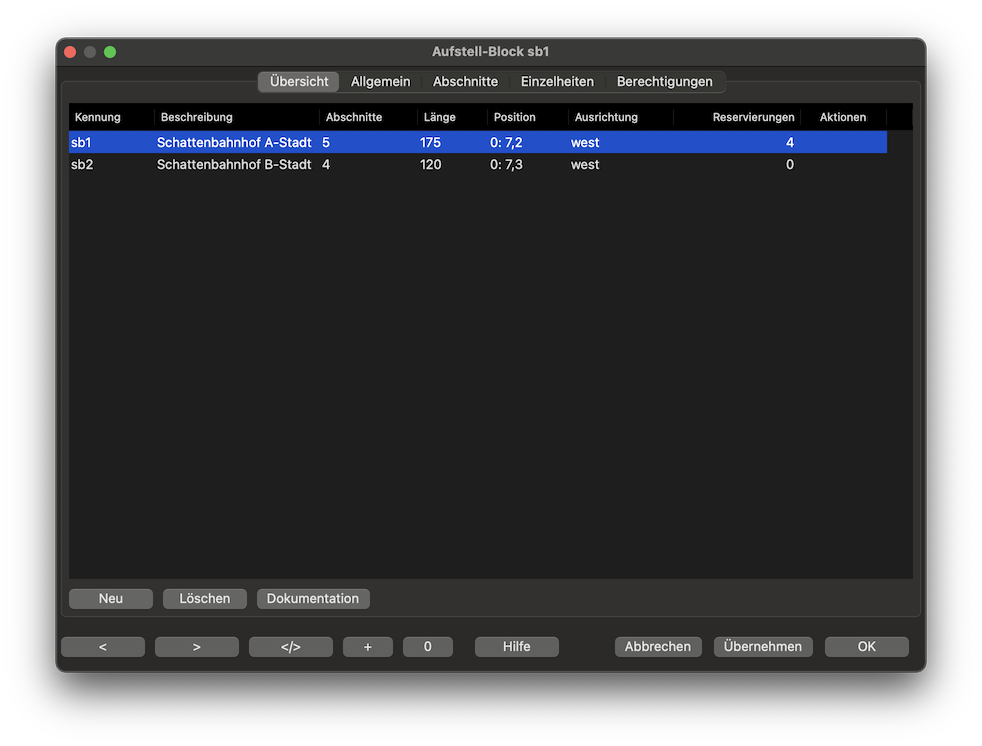This screenshot has height=746, width=982.
Task: Click the </> XML button
Action: click(x=291, y=647)
